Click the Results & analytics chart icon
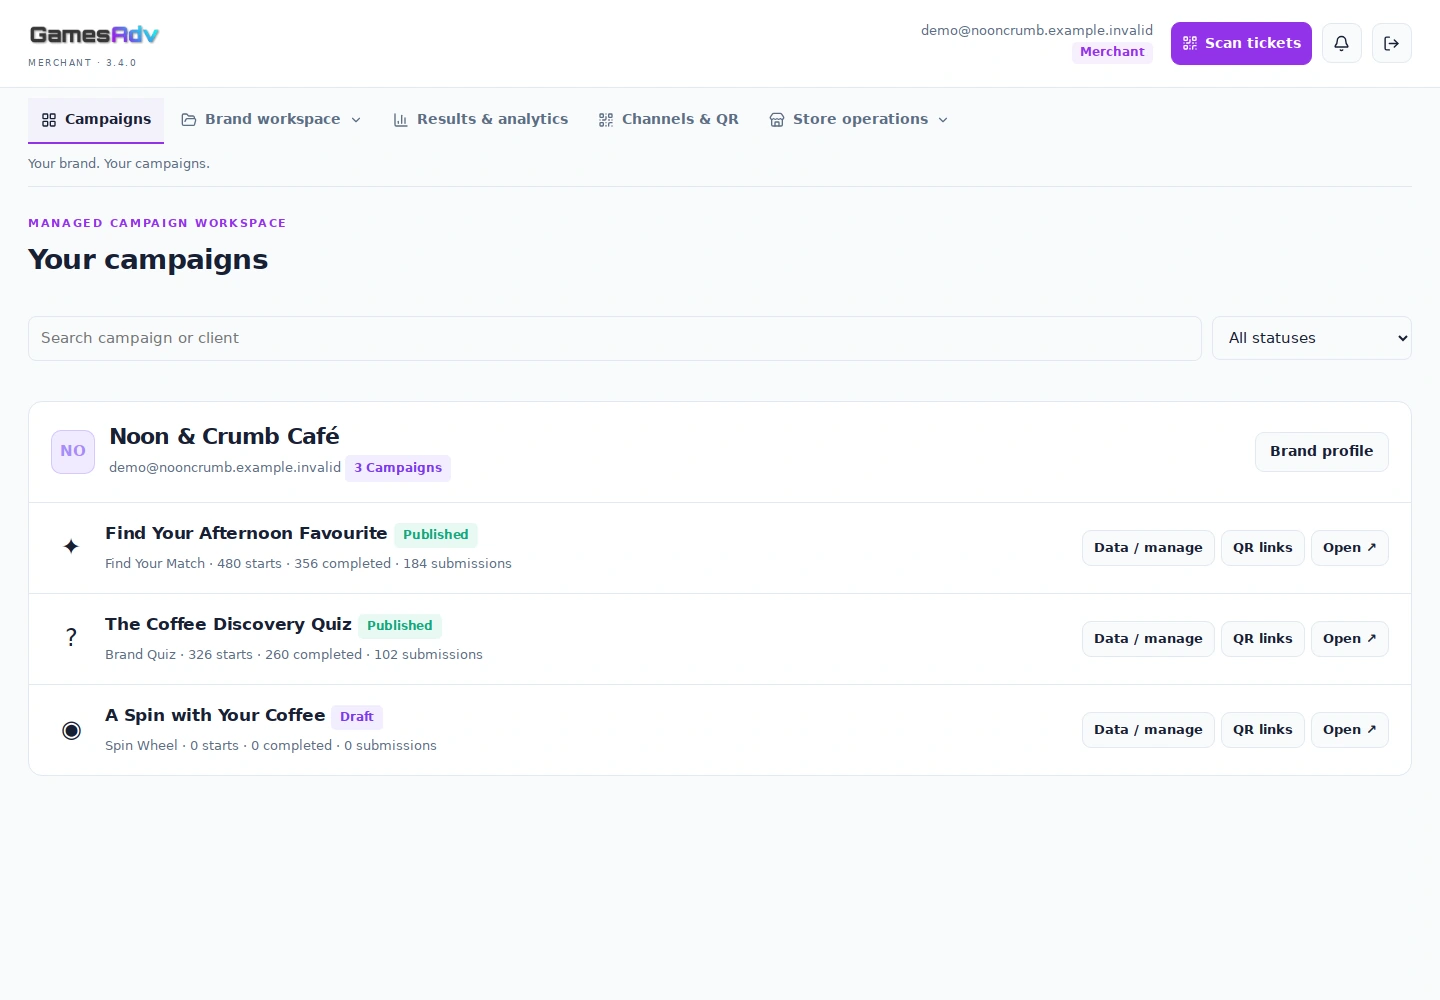Screen dimensions: 1440x1000 pyautogui.click(x=401, y=120)
